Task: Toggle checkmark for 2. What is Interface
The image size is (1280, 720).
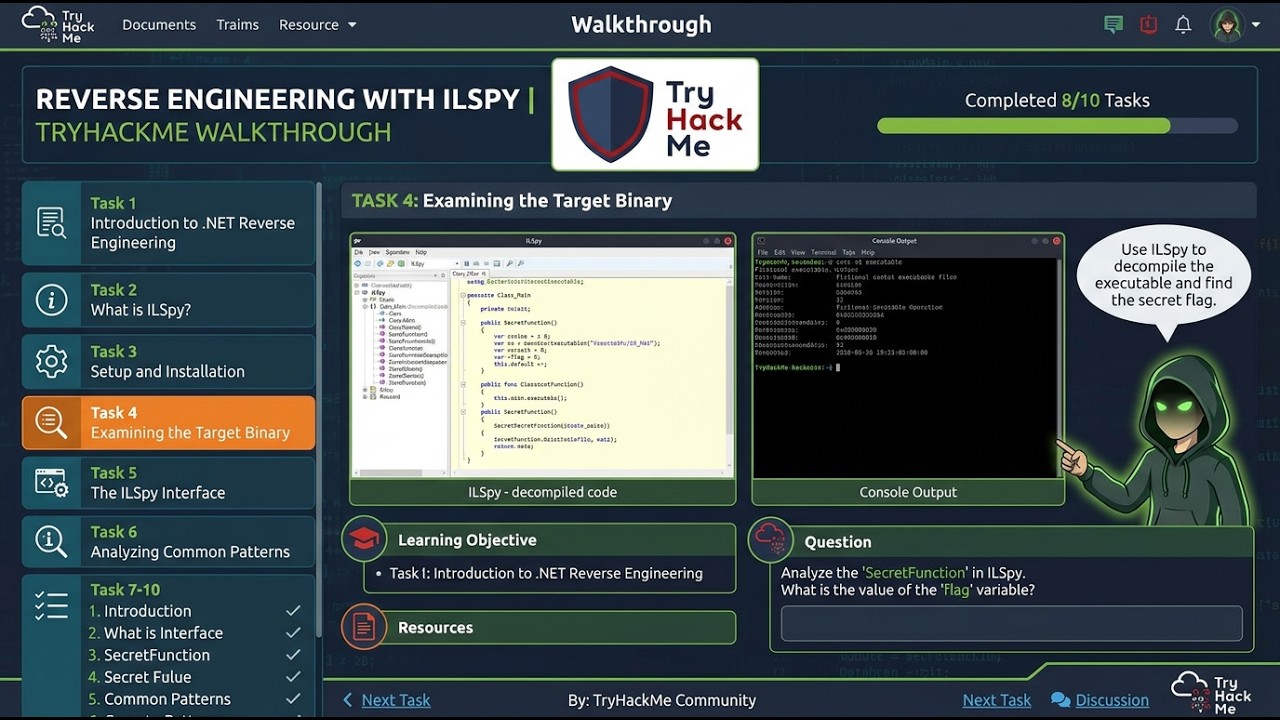Action: click(293, 633)
